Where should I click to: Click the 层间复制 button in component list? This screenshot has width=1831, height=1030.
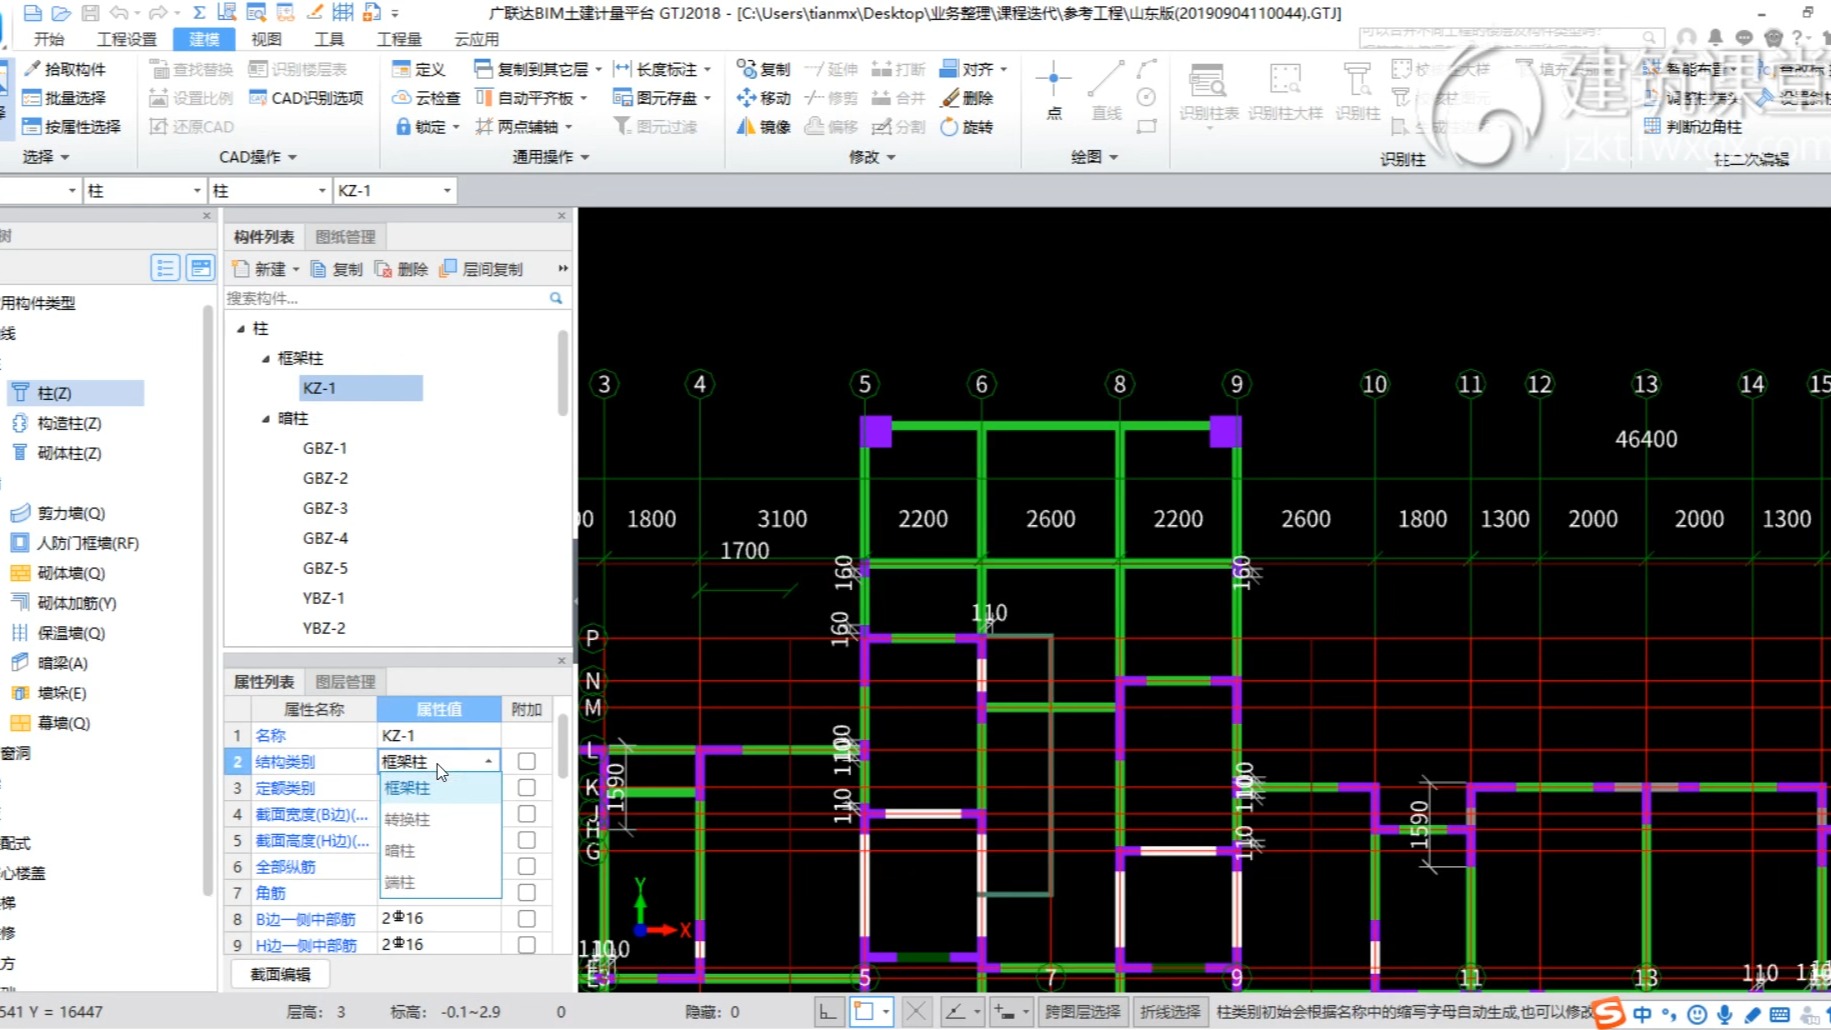coord(481,269)
